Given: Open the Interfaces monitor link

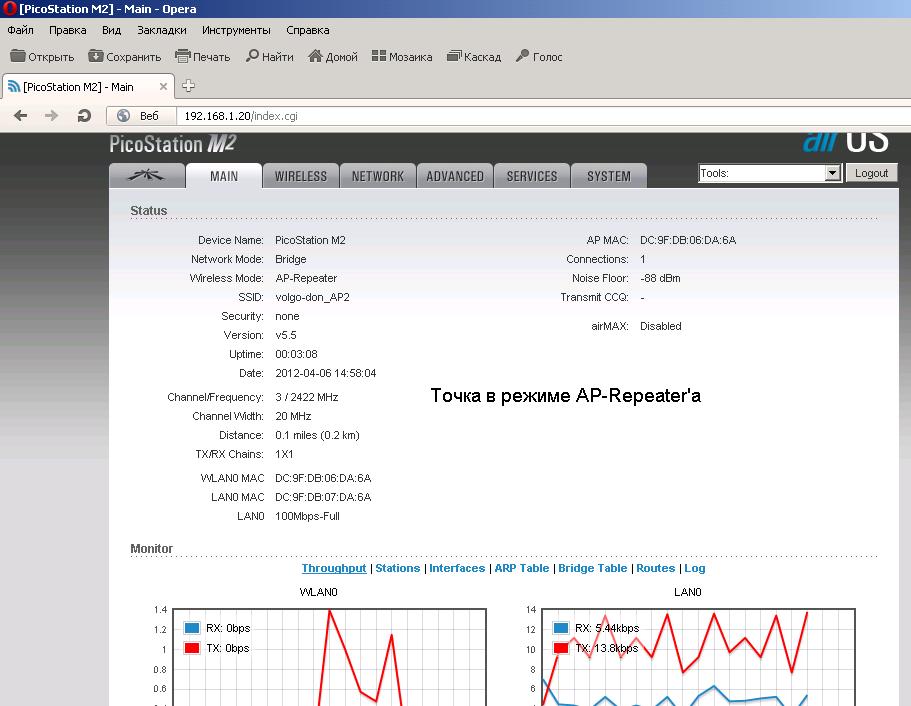Looking at the screenshot, I should (457, 568).
